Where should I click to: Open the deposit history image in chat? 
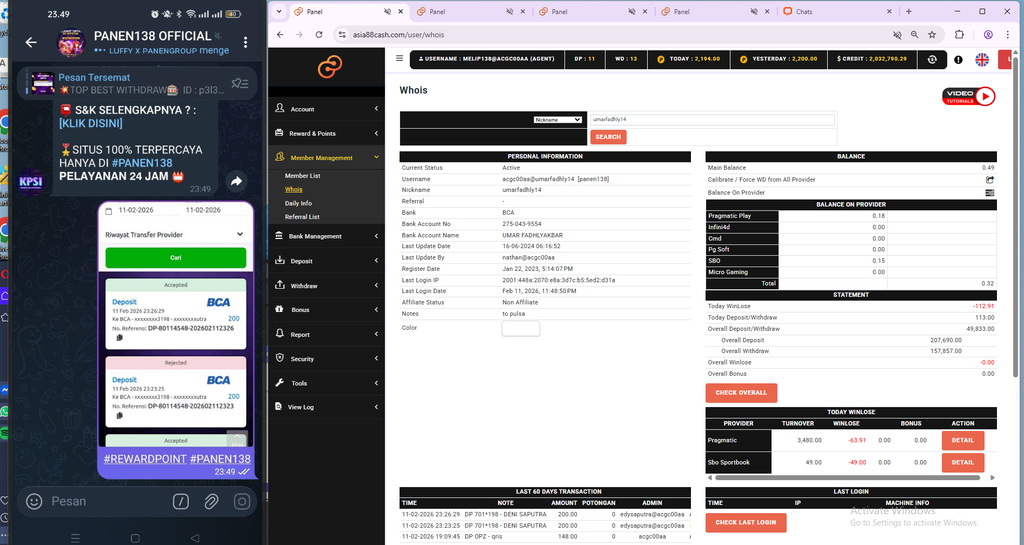(176, 323)
